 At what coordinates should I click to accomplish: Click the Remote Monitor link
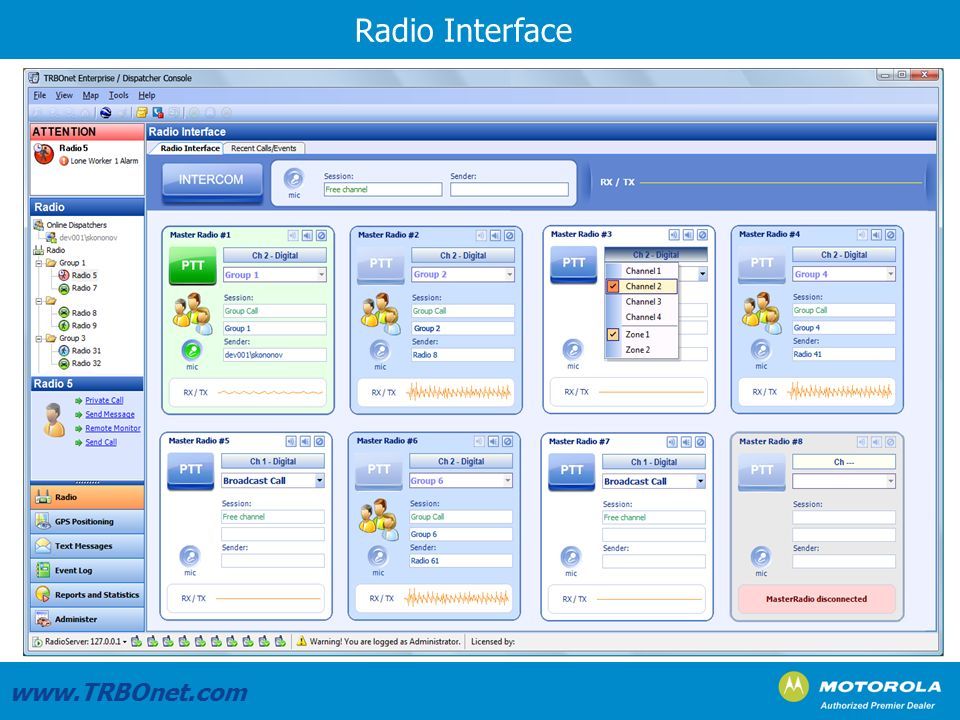[x=113, y=429]
